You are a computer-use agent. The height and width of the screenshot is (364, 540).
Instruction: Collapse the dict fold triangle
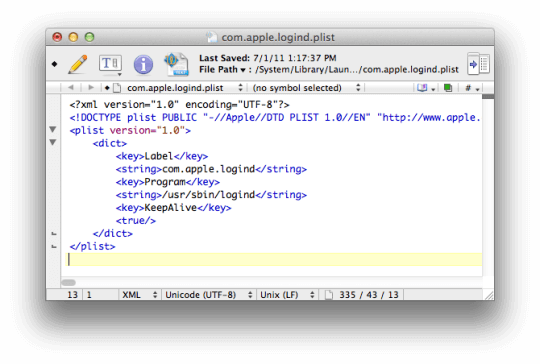coord(53,142)
